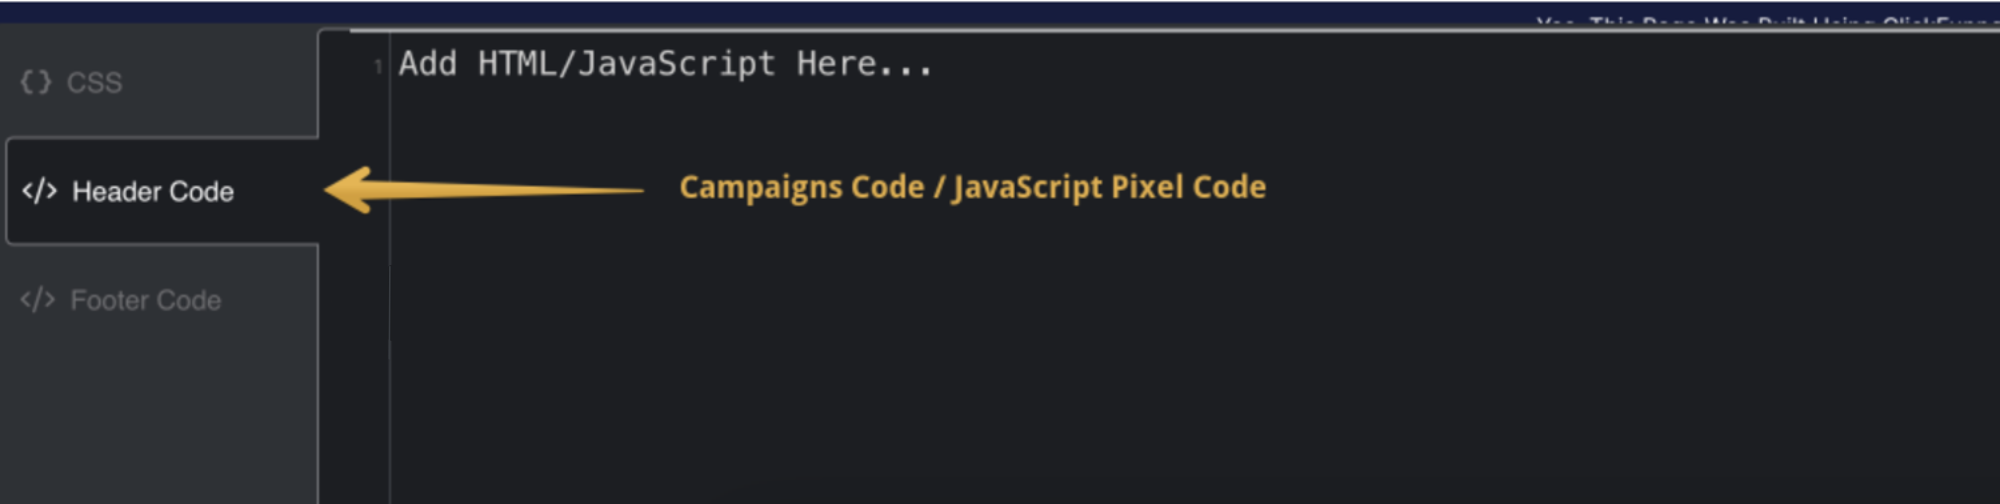The width and height of the screenshot is (2000, 504).
Task: Click the "Campaigns Code" annotation text
Action: pyautogui.click(x=801, y=187)
